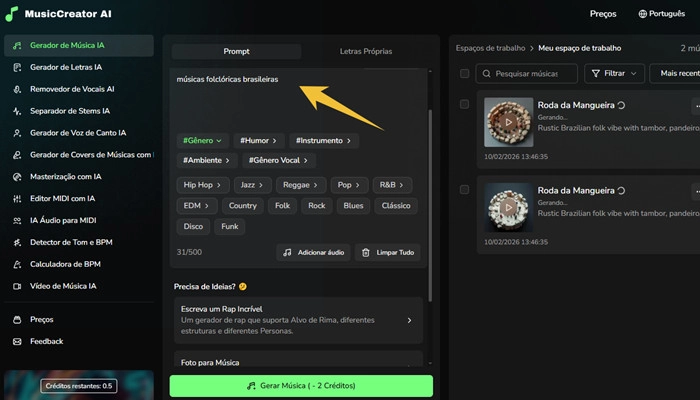This screenshot has width=700, height=400.
Task: Play the first Roda da Mangueira thumbnail
Action: pos(508,122)
